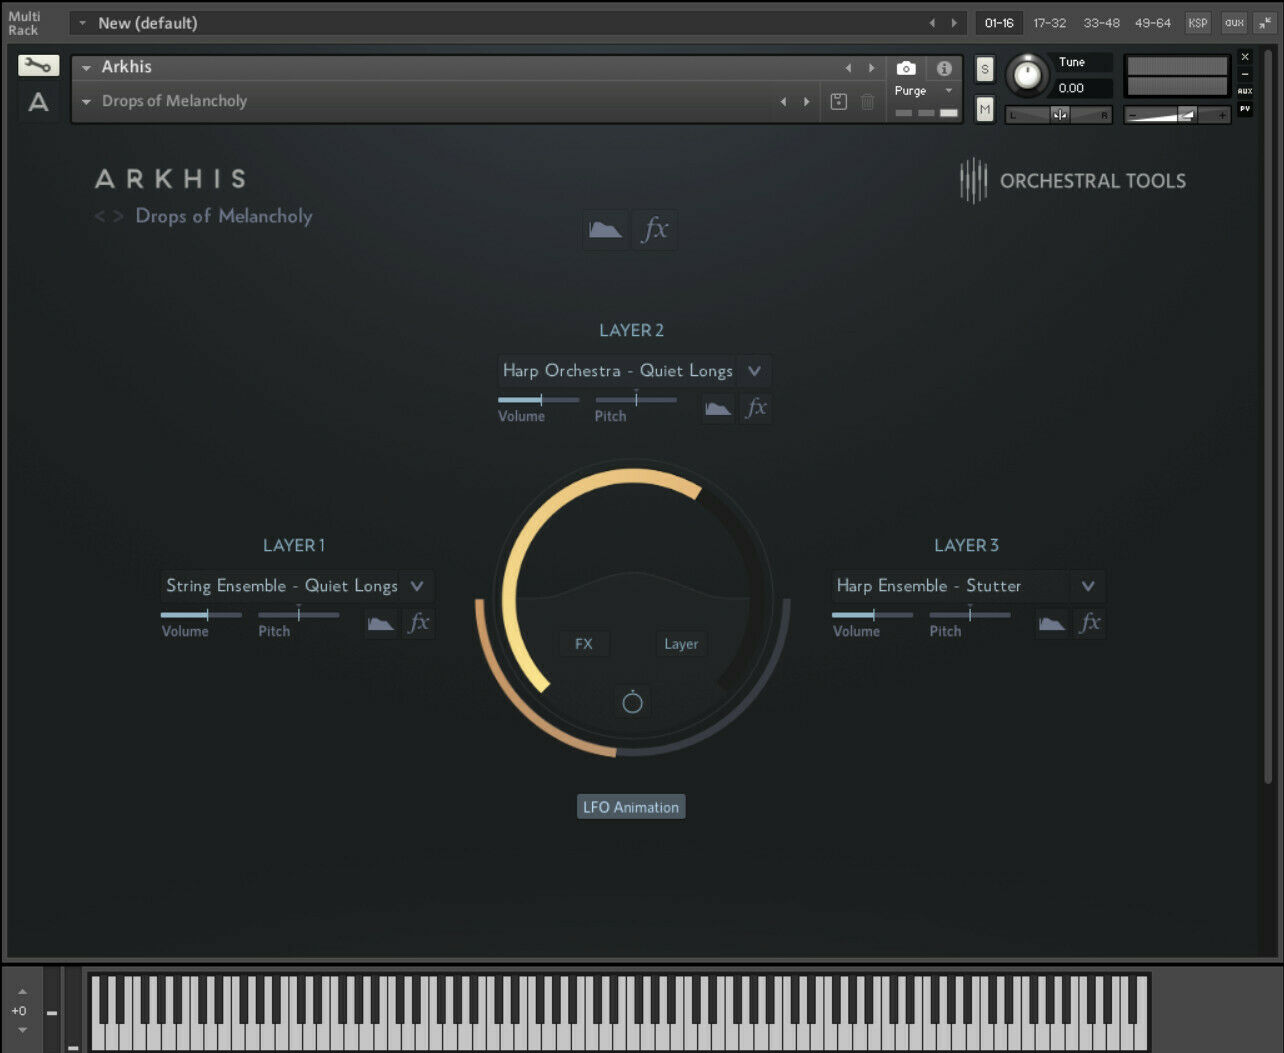Open Layer 1 fx icon

pos(419,623)
